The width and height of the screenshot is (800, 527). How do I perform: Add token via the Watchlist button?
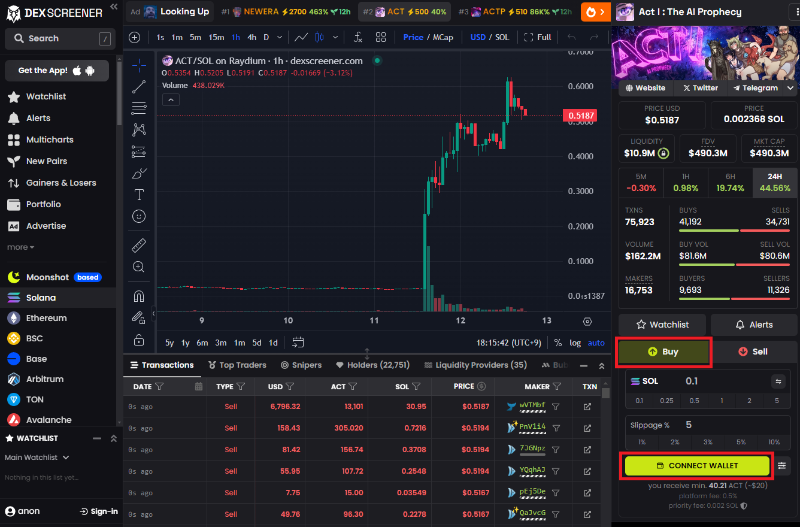point(662,324)
